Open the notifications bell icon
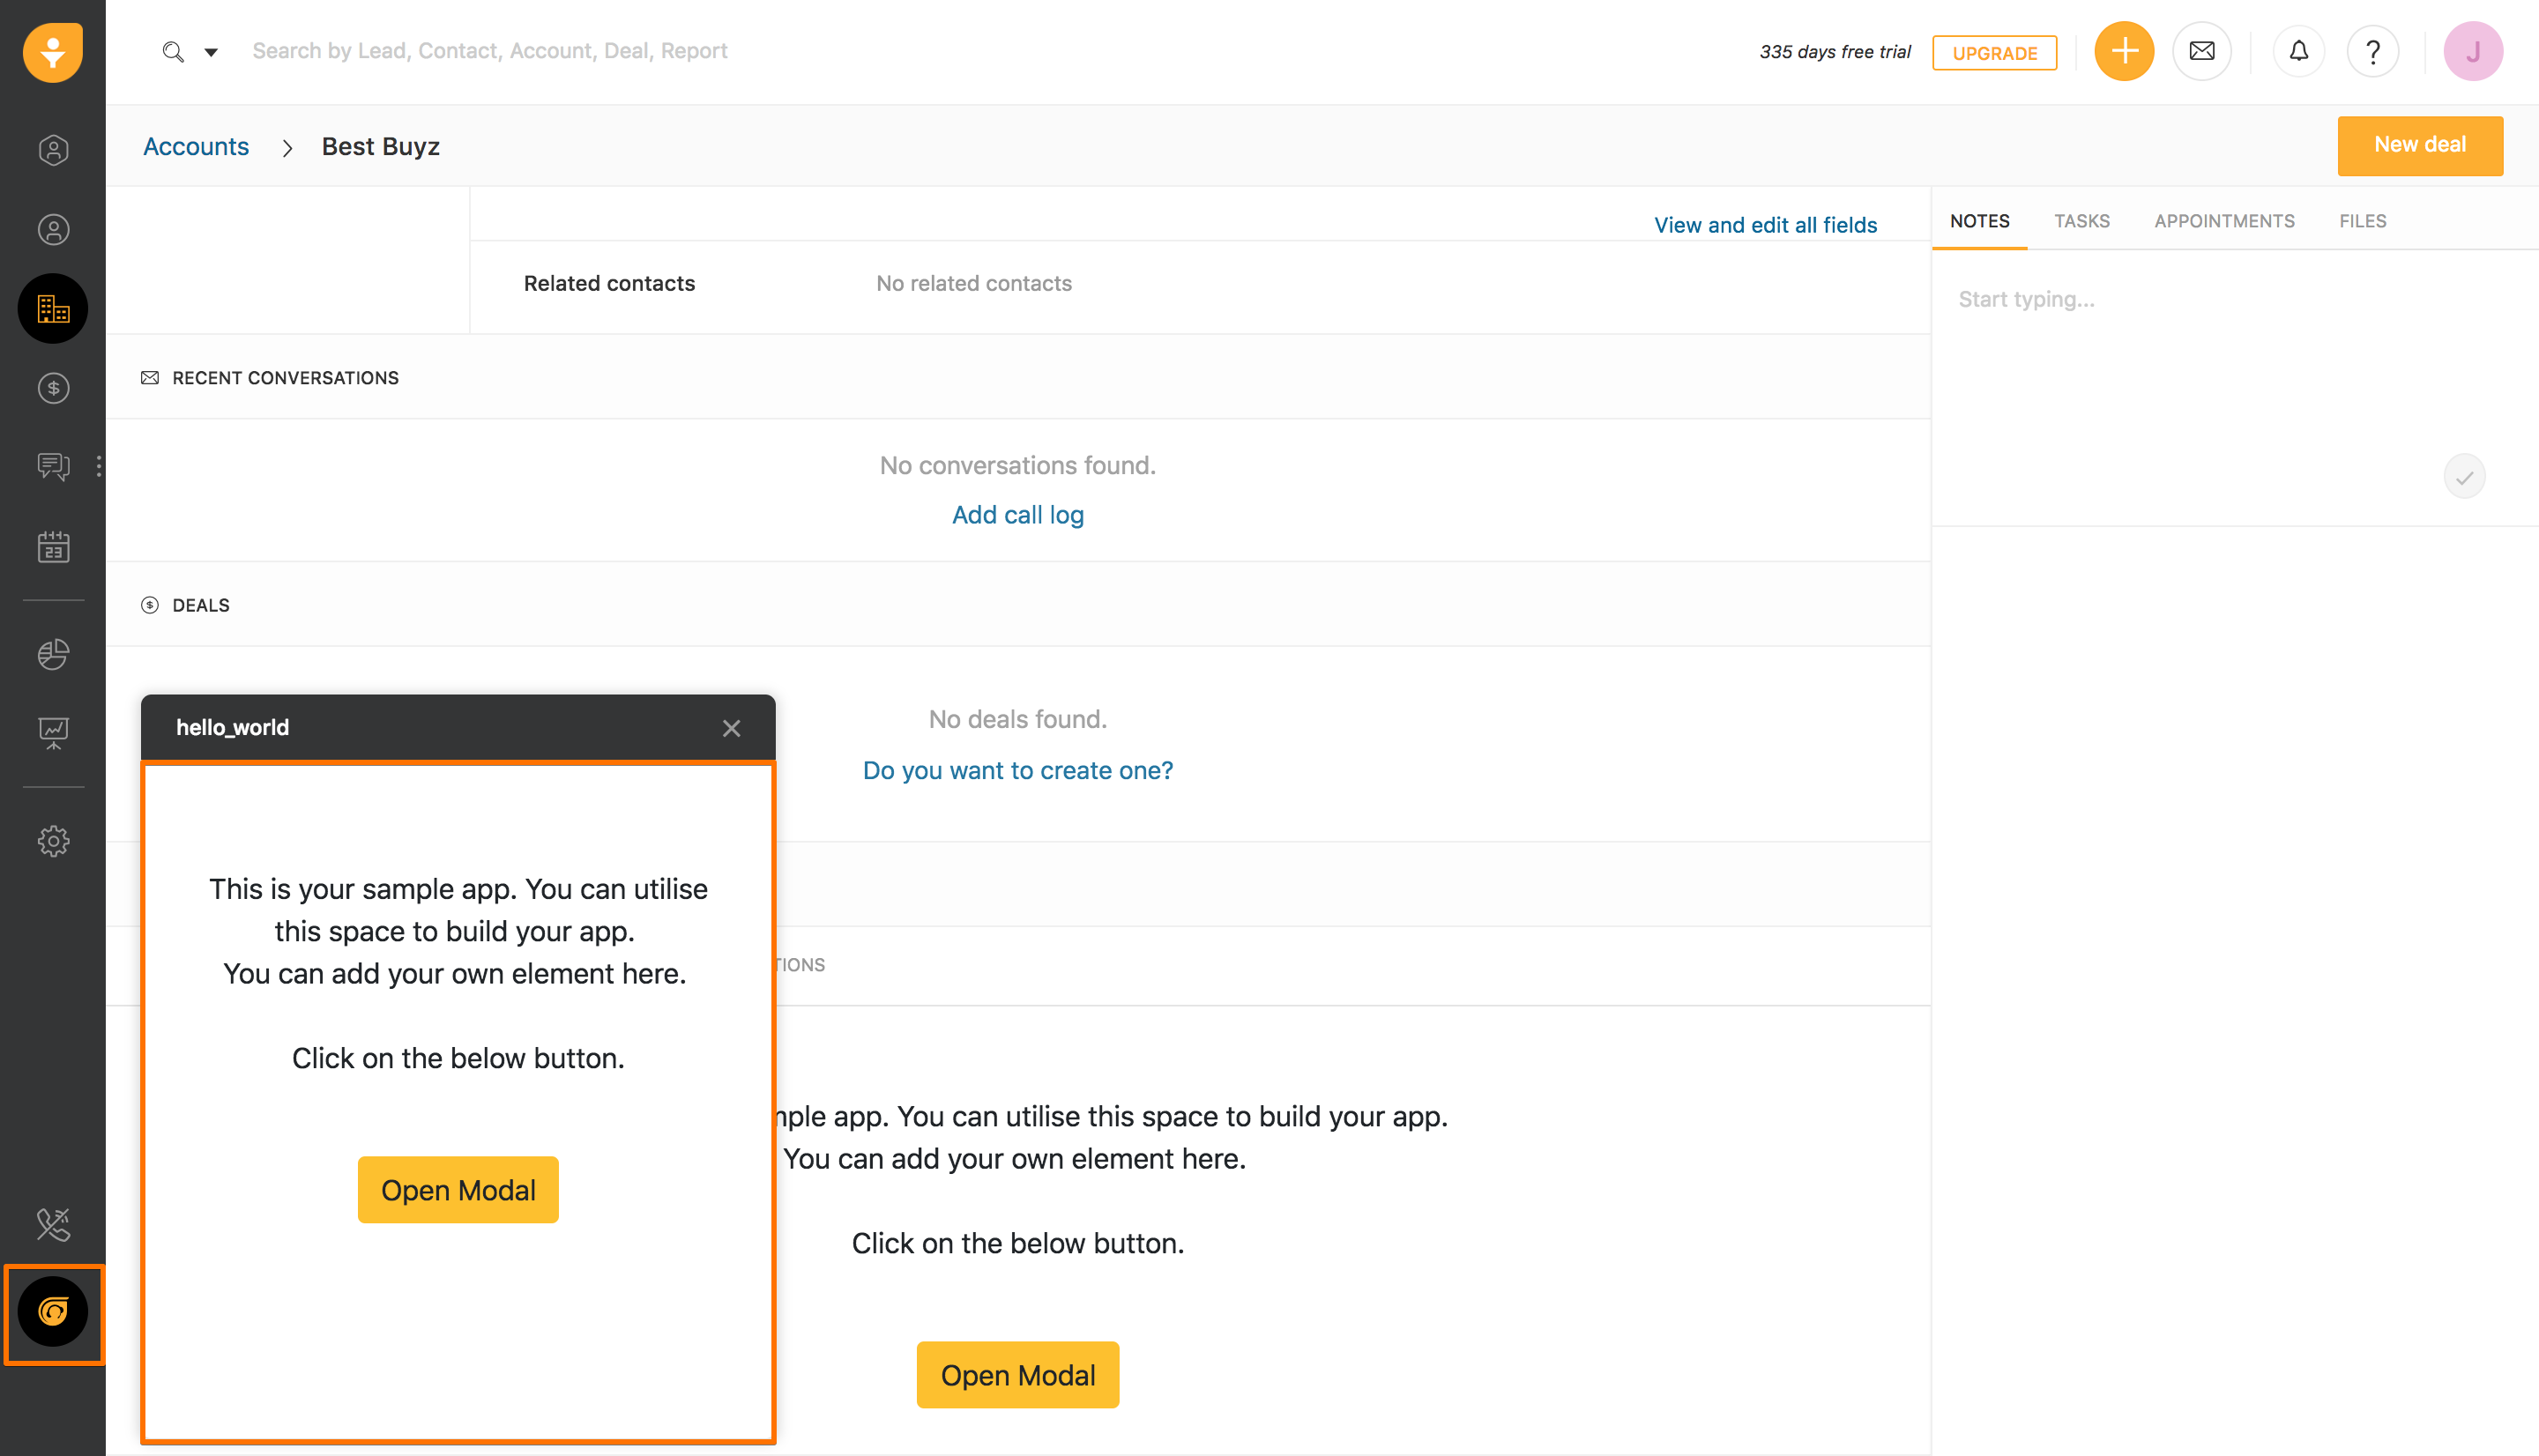The height and width of the screenshot is (1456, 2539). [2298, 51]
